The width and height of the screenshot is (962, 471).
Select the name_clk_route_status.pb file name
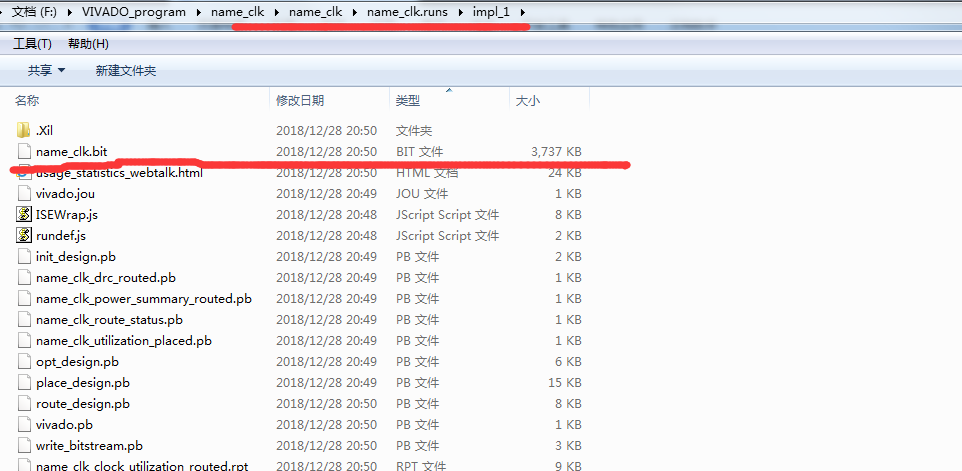tap(109, 320)
